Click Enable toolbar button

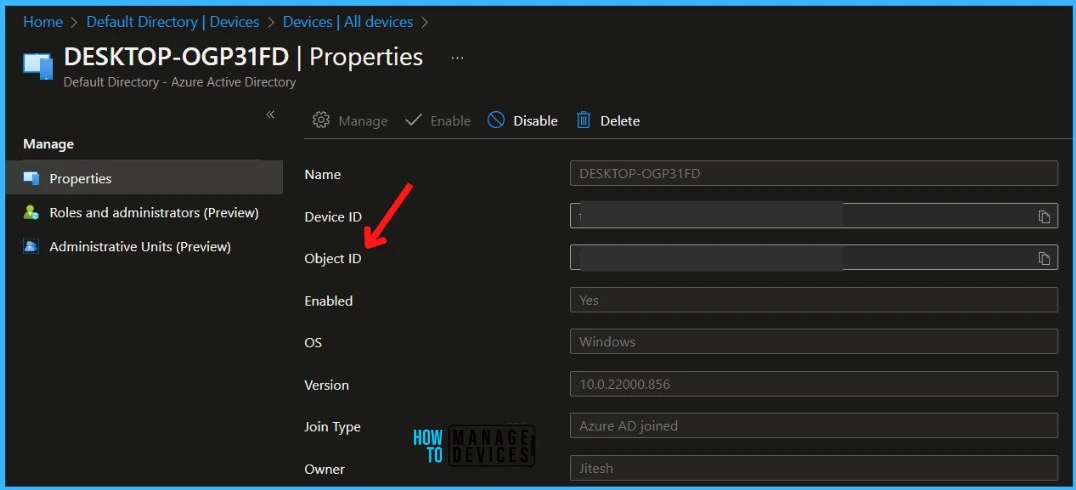pos(438,121)
